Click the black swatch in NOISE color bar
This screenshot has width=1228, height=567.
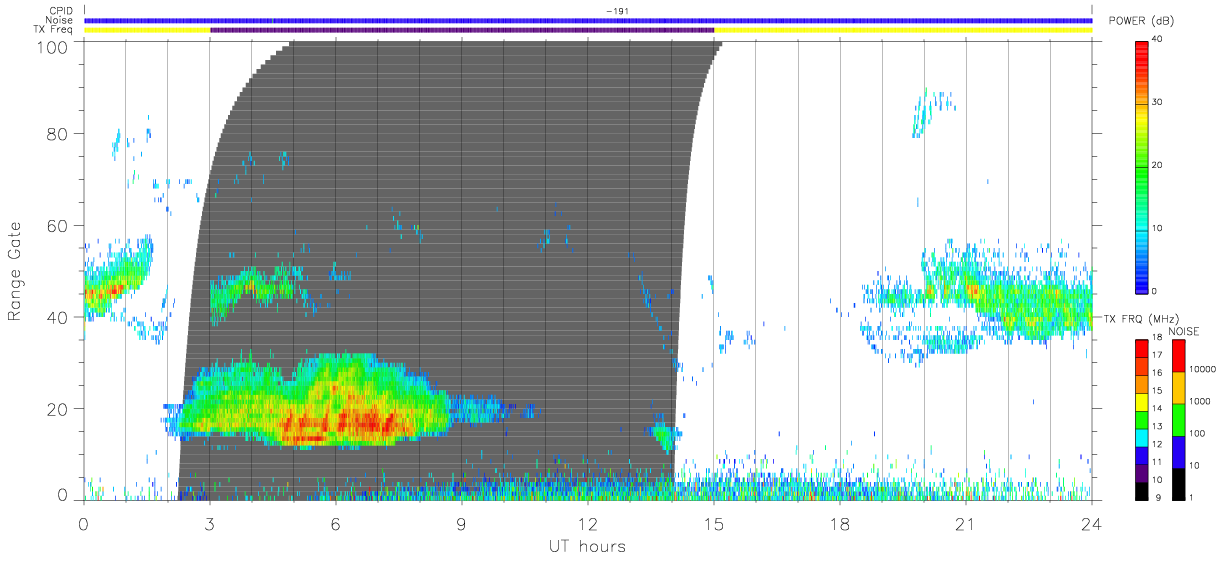click(x=1178, y=482)
